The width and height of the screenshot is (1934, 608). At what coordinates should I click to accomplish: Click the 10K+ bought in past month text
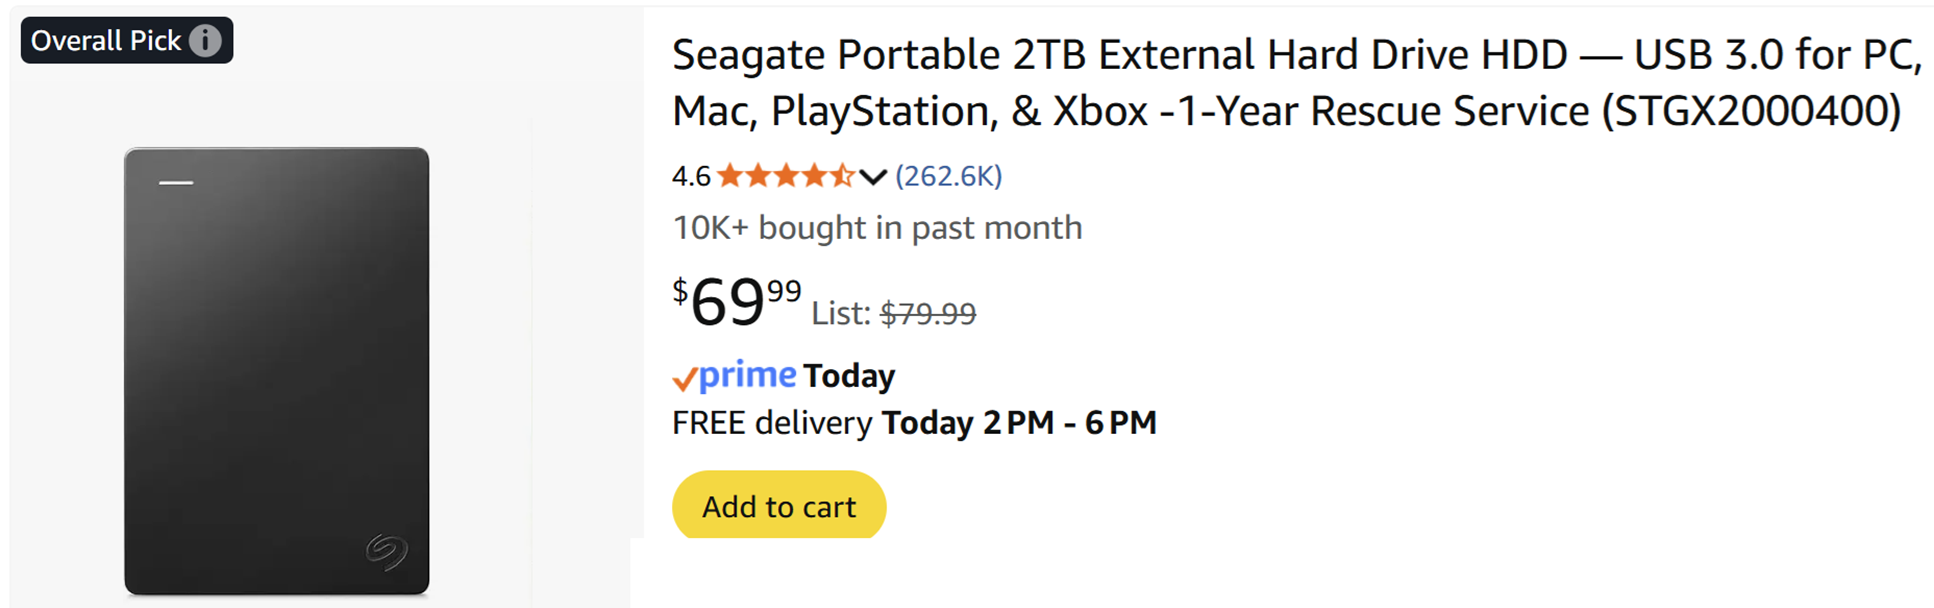pos(877,228)
